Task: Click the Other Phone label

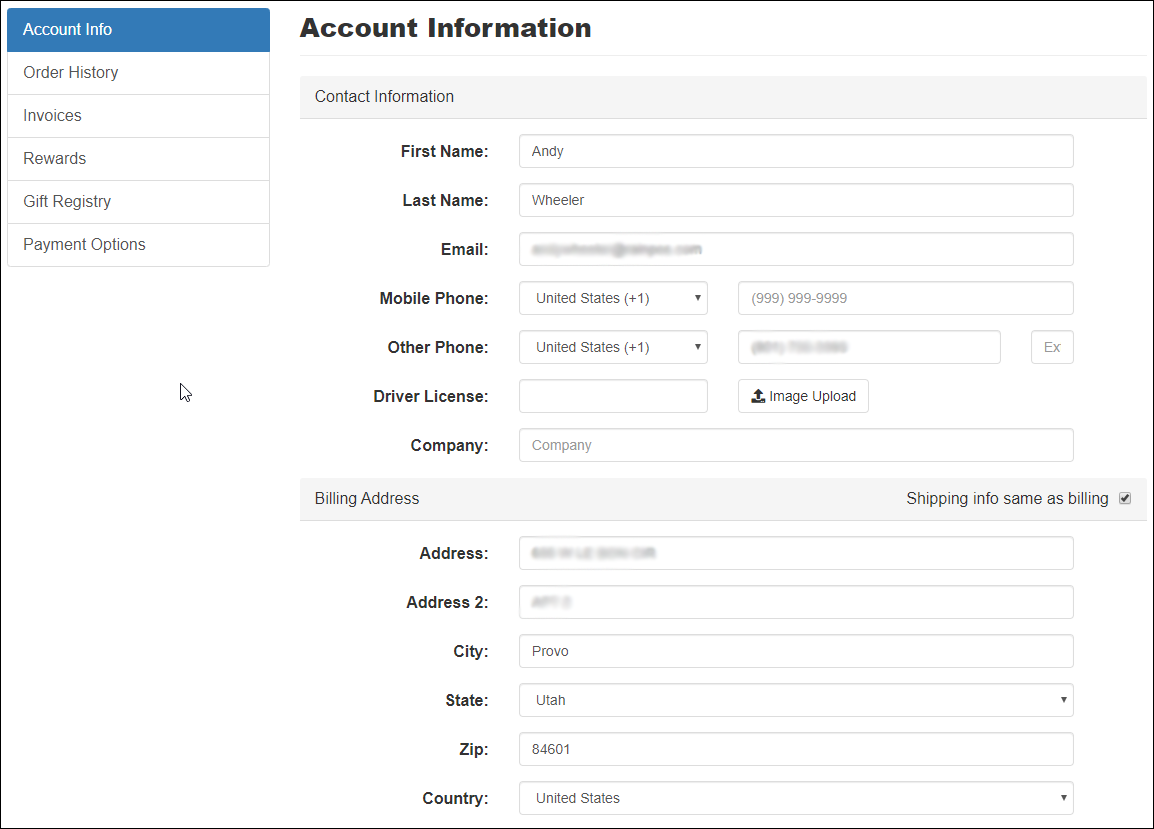Action: point(438,347)
